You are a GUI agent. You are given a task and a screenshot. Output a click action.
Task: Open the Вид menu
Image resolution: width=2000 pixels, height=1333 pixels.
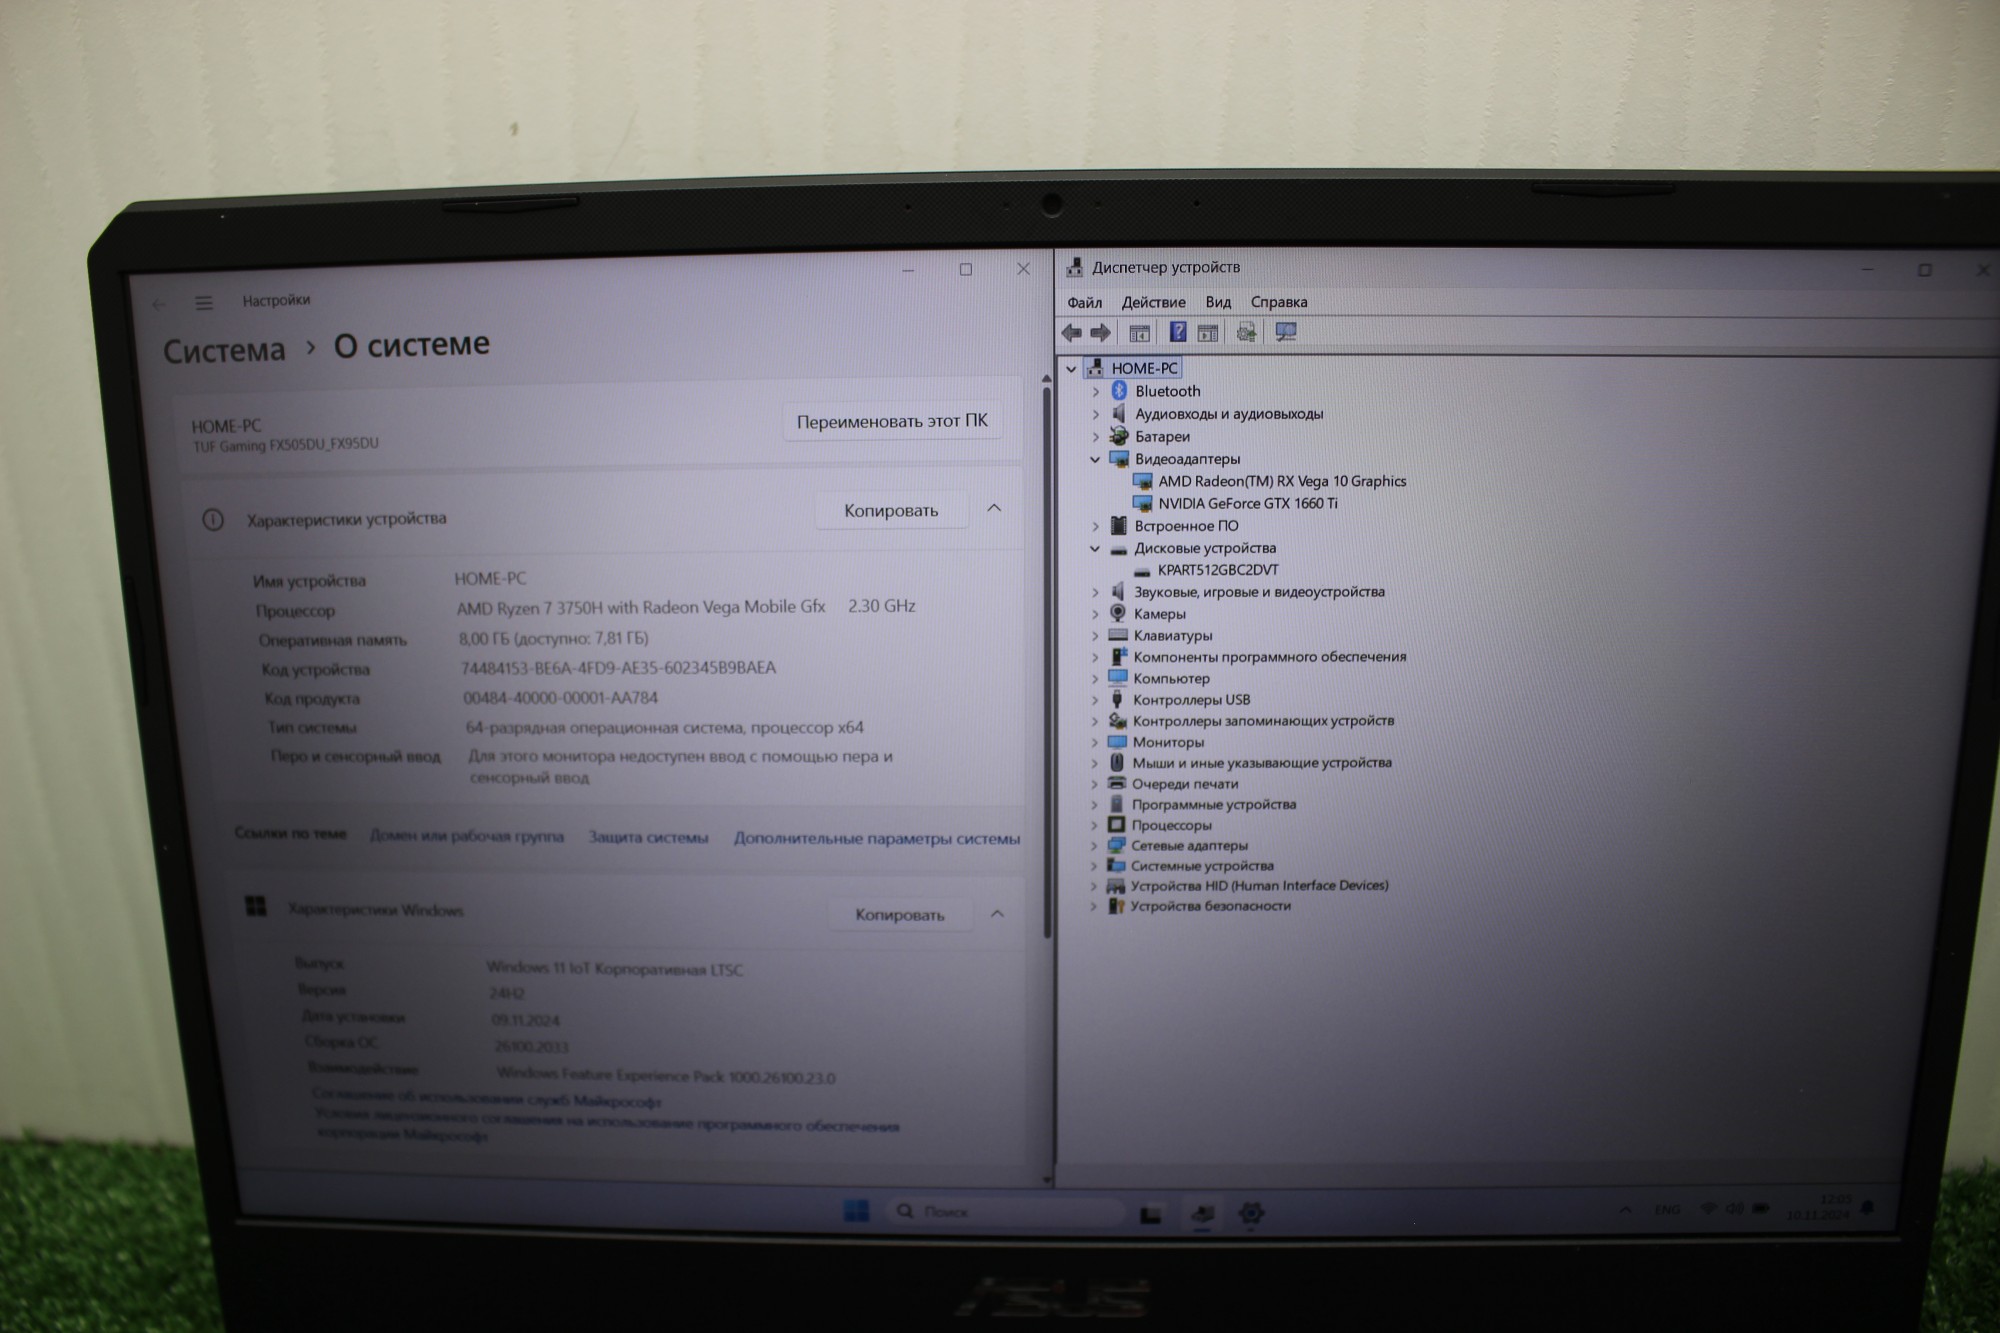pos(1217,302)
